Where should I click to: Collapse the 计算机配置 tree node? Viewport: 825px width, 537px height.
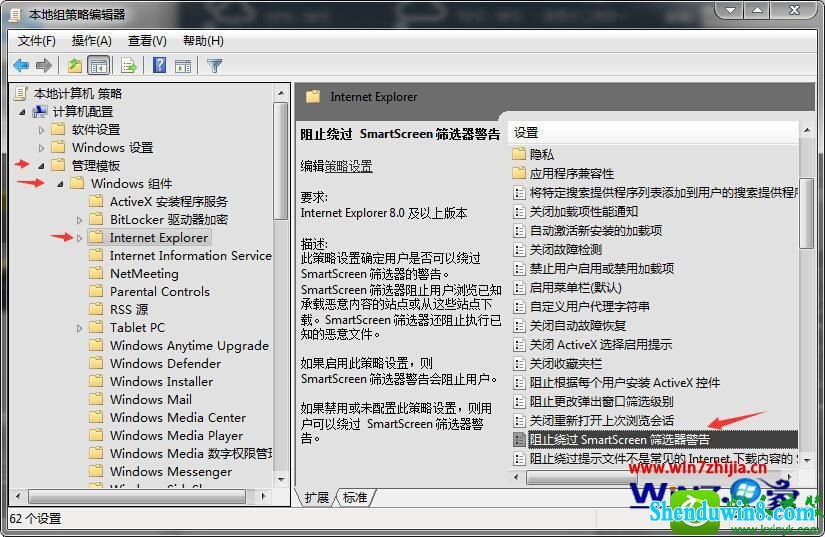click(22, 112)
